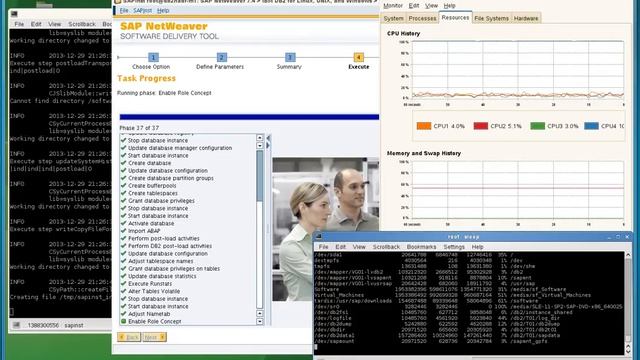
Task: Click the root terminal scroll-up arrow
Action: pyautogui.click(x=628, y=255)
